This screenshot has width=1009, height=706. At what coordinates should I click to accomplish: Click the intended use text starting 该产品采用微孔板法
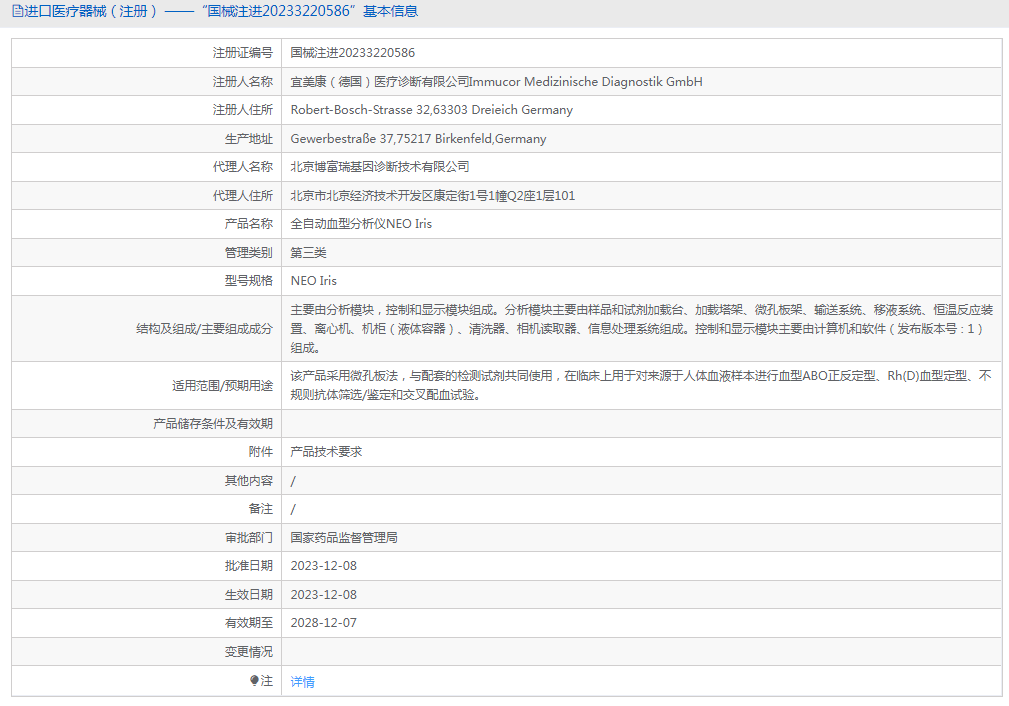pyautogui.click(x=641, y=385)
